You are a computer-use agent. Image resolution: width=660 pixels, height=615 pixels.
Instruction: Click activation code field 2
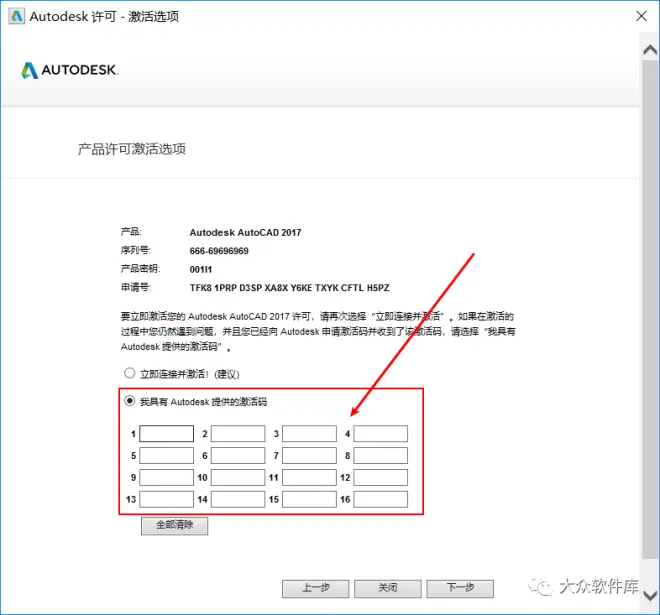(238, 434)
